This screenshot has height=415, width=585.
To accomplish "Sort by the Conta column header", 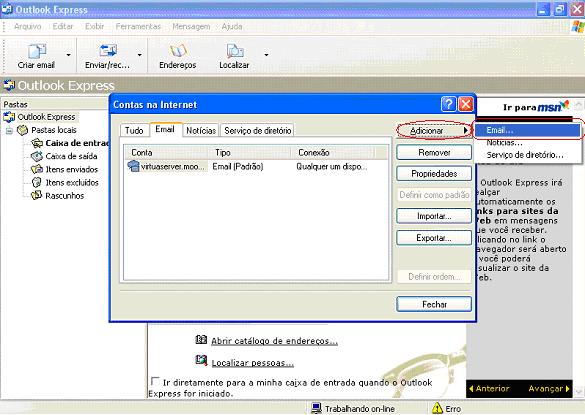I will pos(166,153).
